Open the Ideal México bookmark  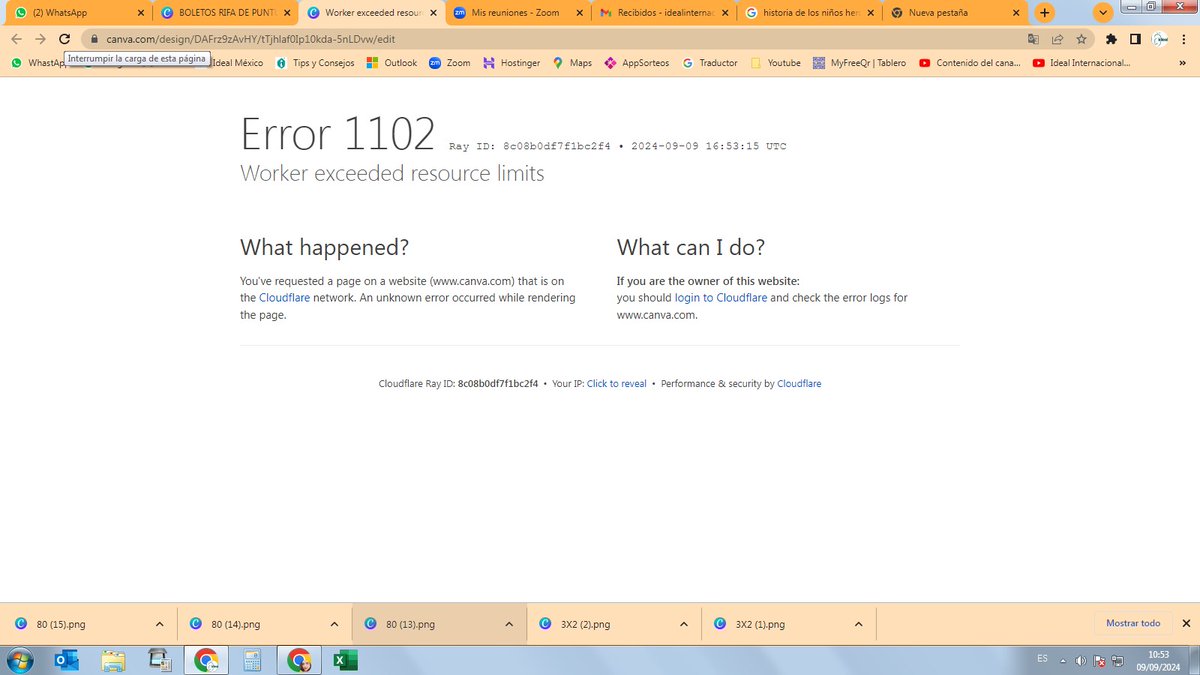pyautogui.click(x=237, y=63)
